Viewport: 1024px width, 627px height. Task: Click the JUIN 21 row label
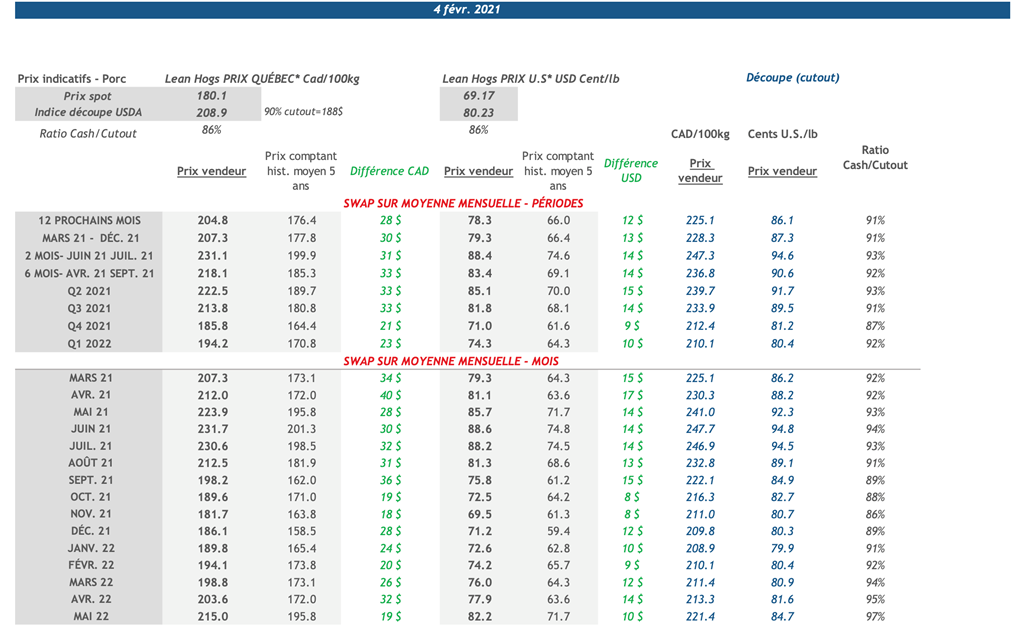tap(90, 430)
